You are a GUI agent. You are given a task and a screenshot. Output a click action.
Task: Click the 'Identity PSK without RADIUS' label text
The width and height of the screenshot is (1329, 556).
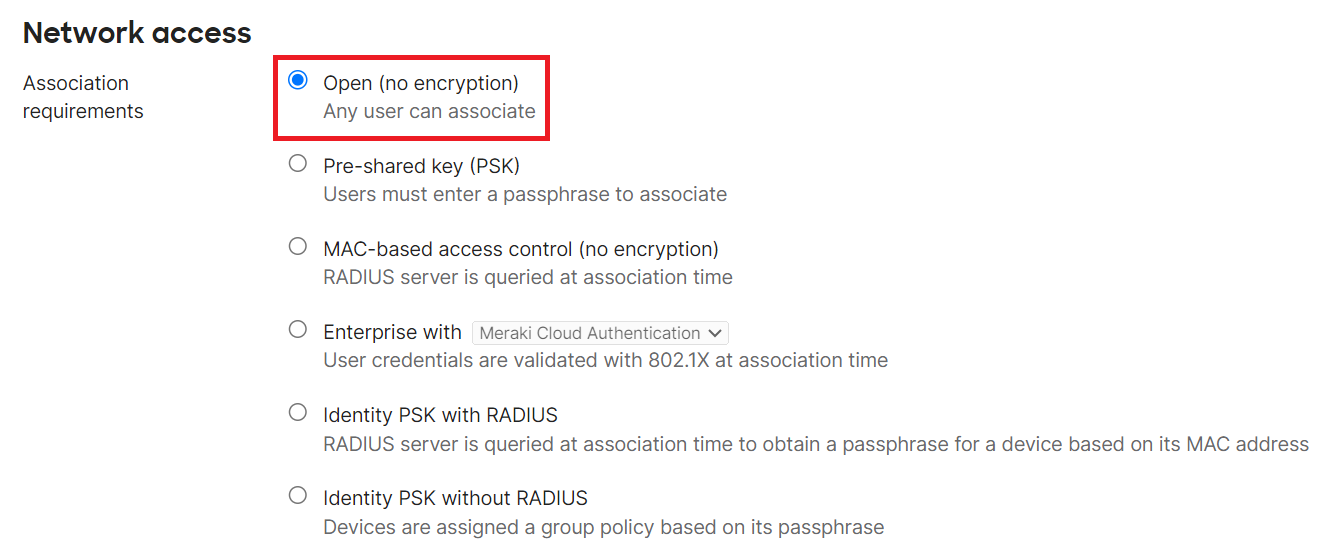455,498
